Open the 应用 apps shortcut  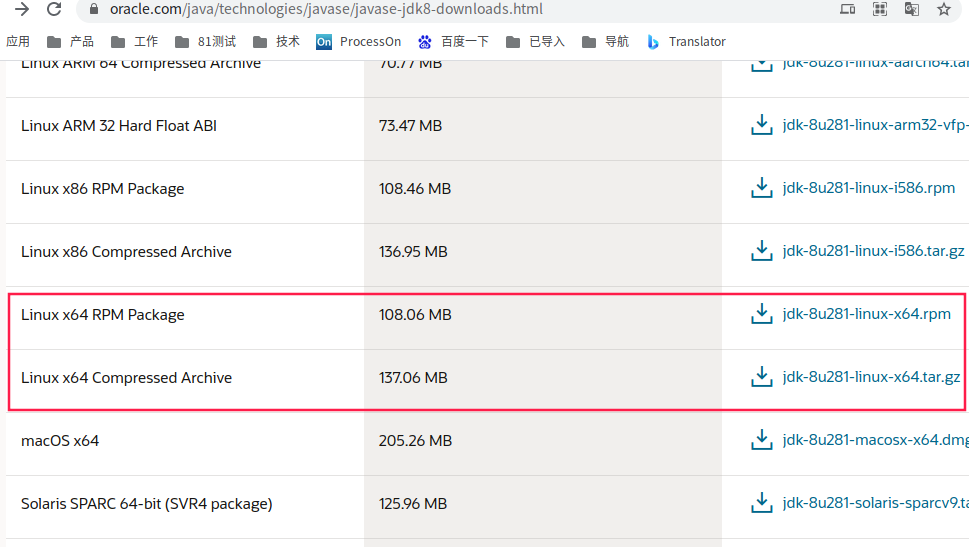coord(18,41)
